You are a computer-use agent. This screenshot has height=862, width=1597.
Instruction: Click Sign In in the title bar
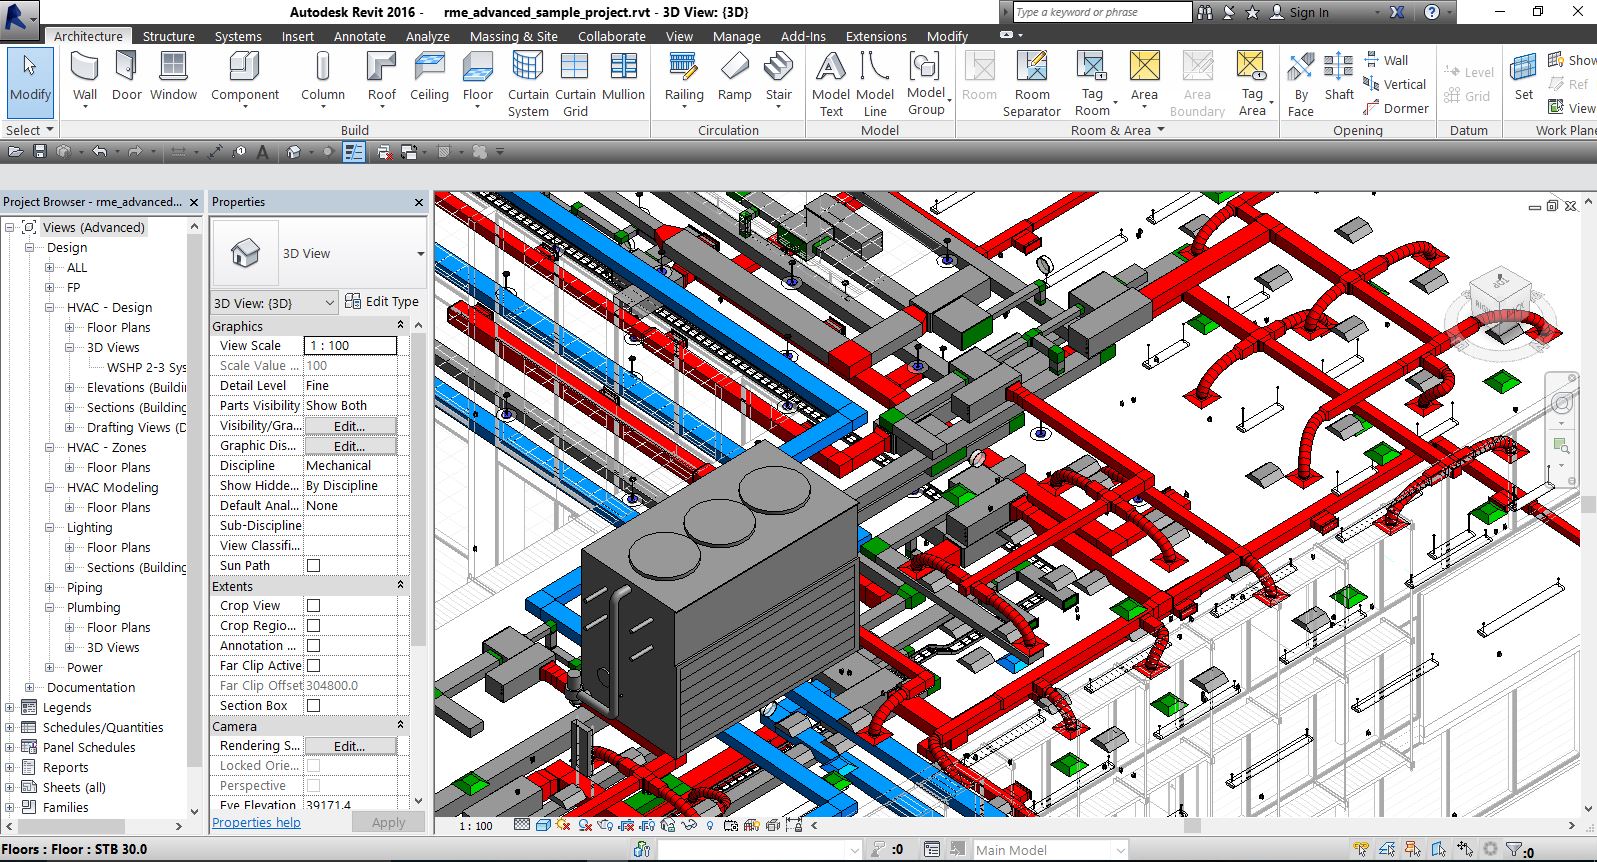point(1300,12)
